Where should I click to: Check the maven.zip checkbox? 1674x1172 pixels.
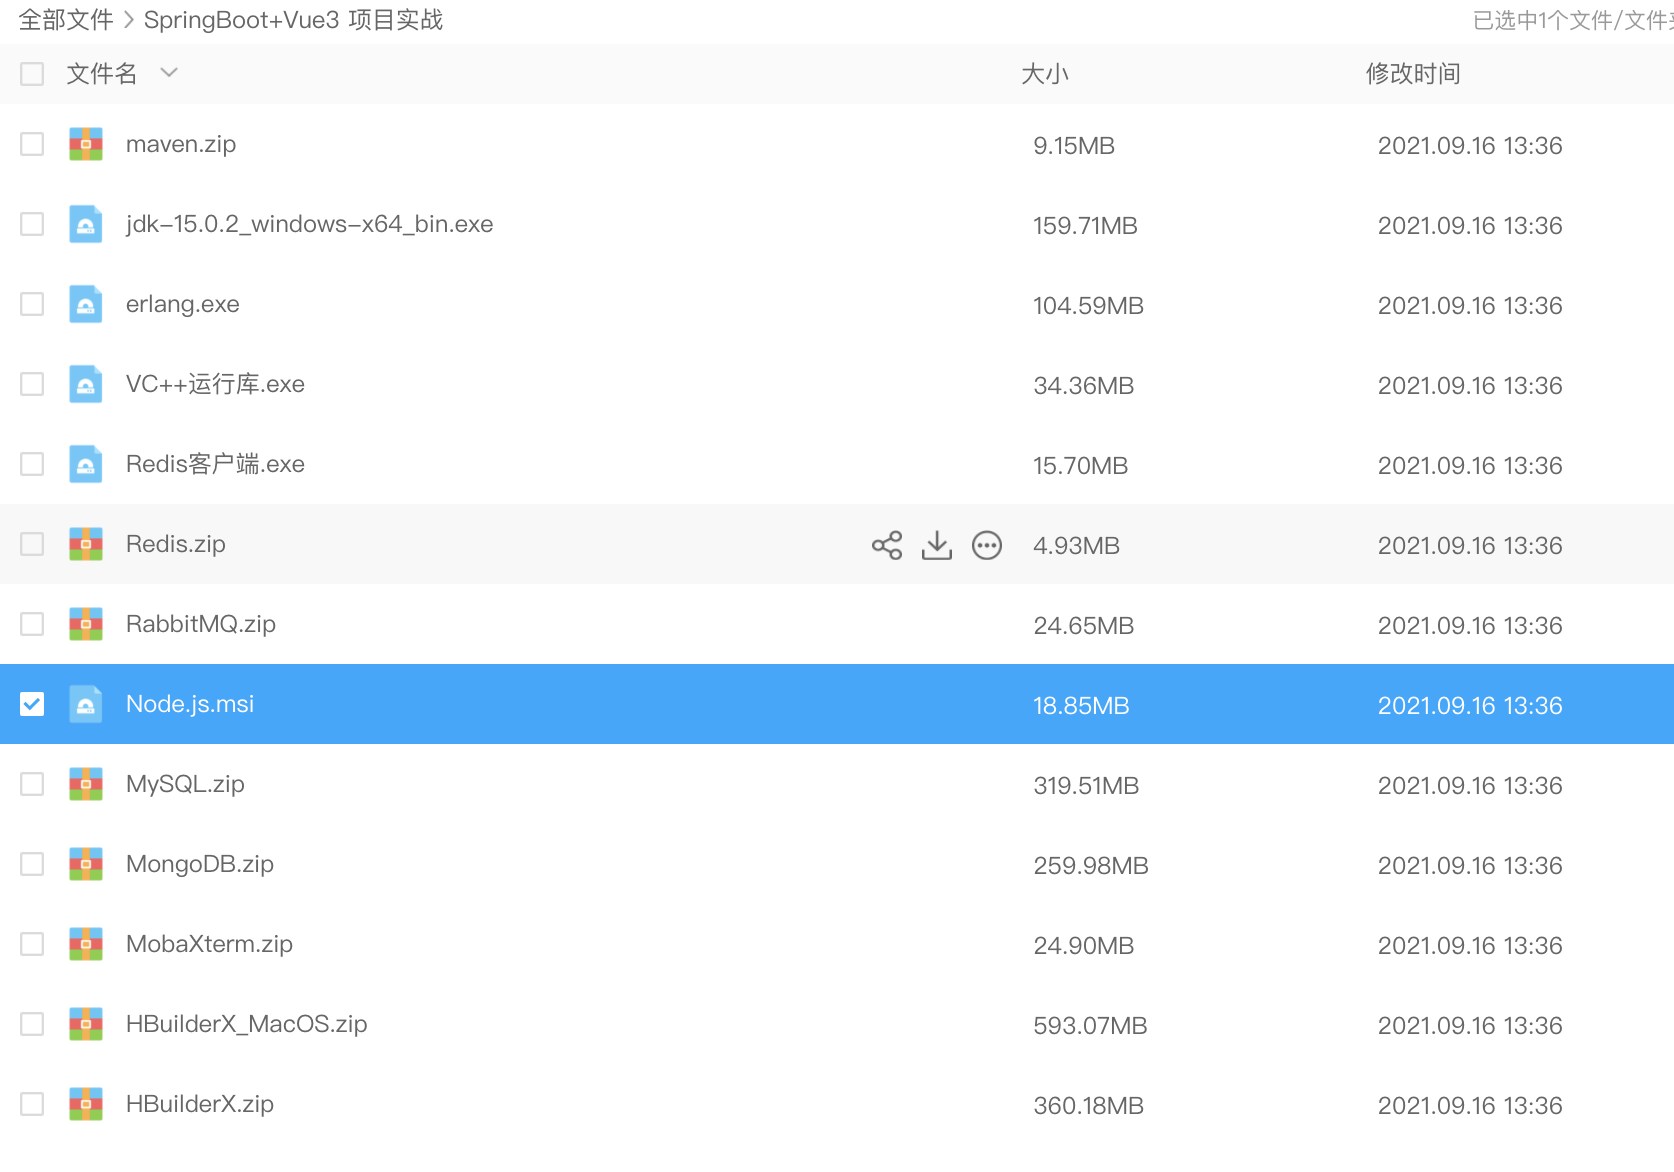point(32,144)
